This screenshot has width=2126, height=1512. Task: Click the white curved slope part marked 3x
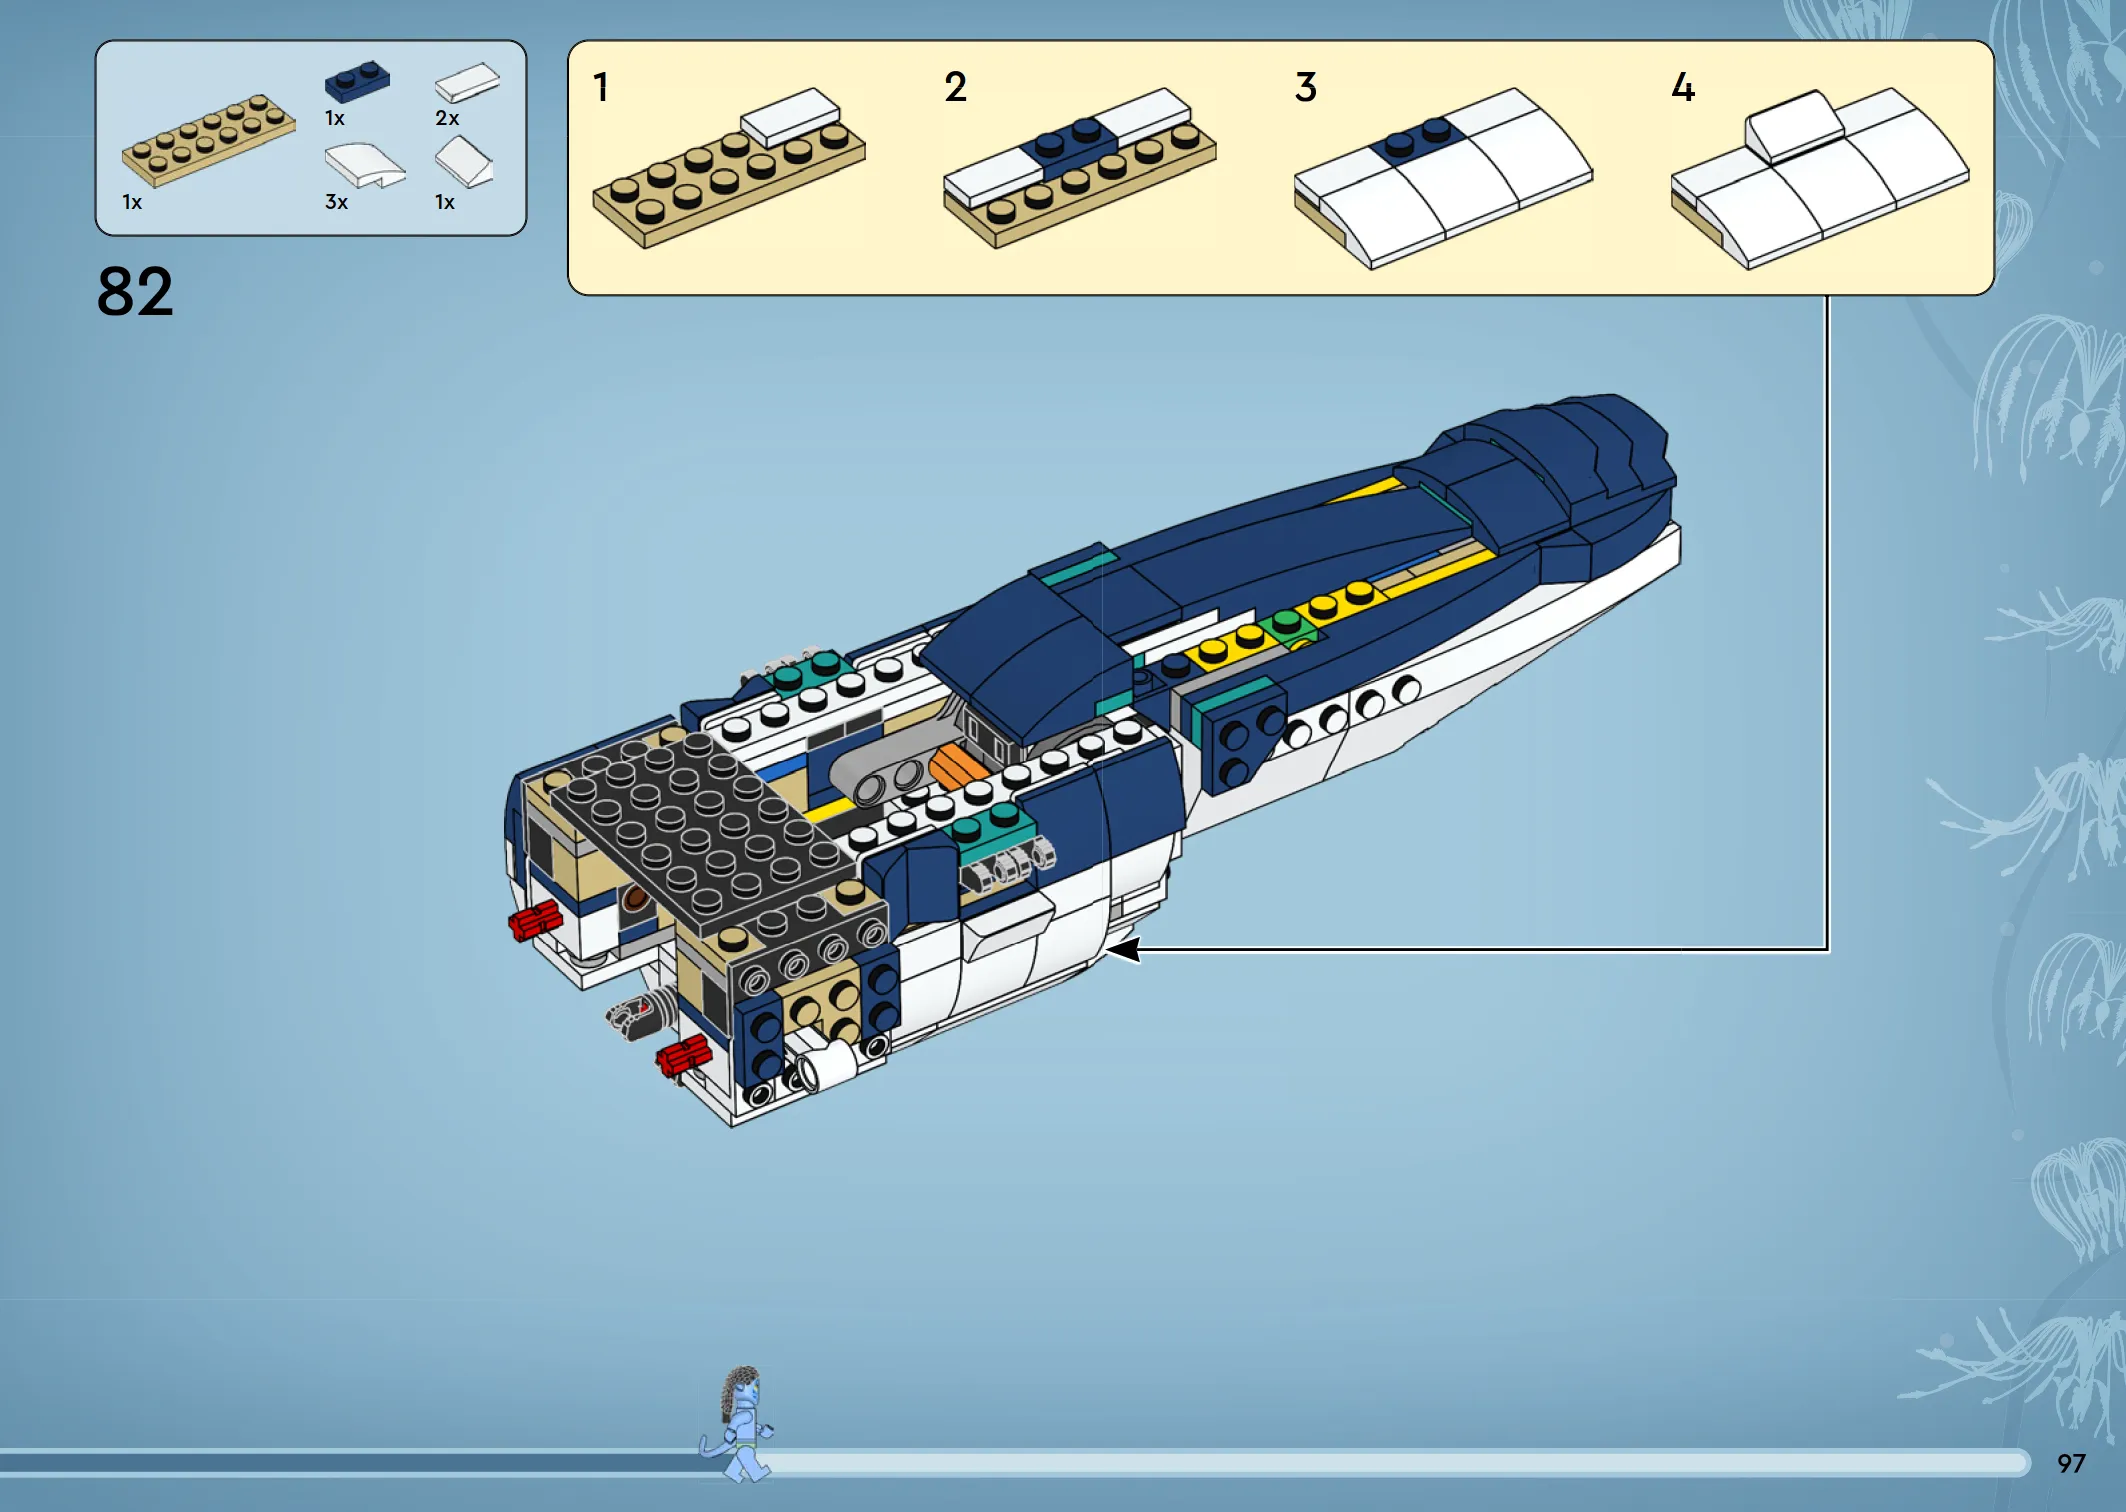click(x=365, y=165)
